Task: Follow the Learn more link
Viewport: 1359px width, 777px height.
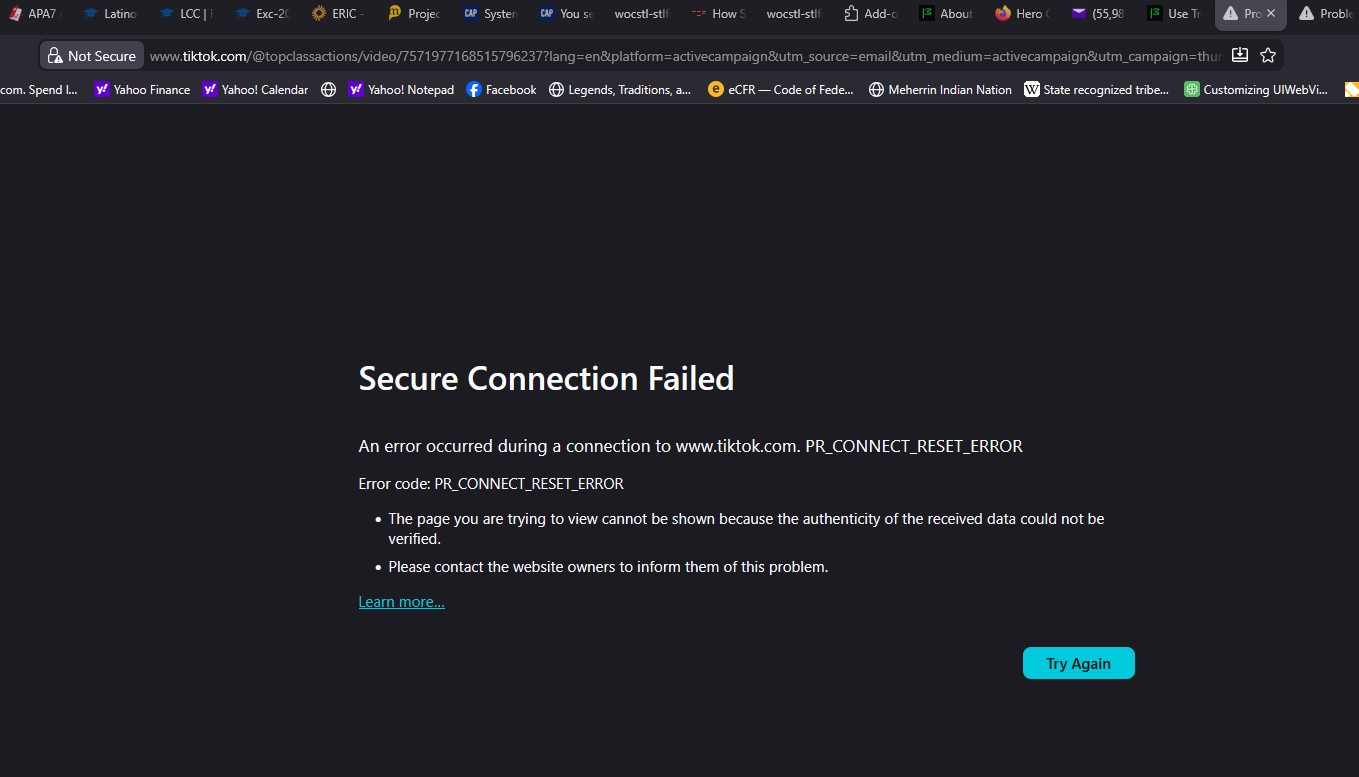Action: point(401,602)
